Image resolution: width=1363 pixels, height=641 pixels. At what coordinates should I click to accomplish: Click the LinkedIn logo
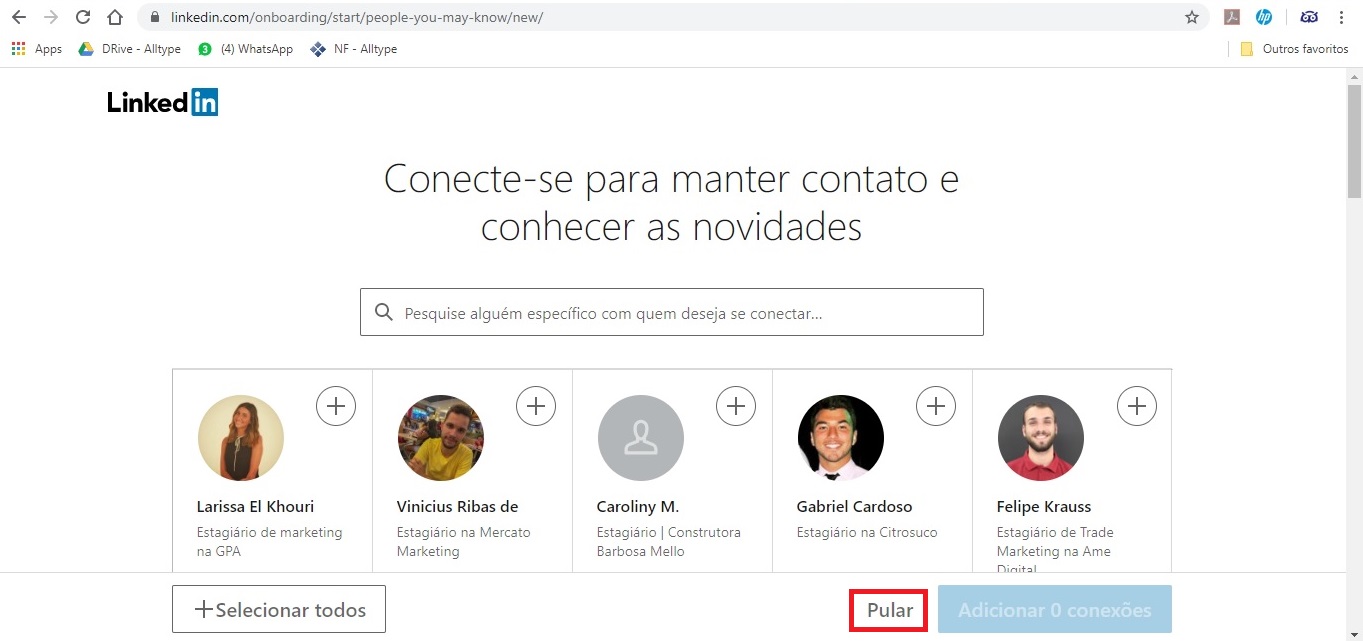point(162,102)
